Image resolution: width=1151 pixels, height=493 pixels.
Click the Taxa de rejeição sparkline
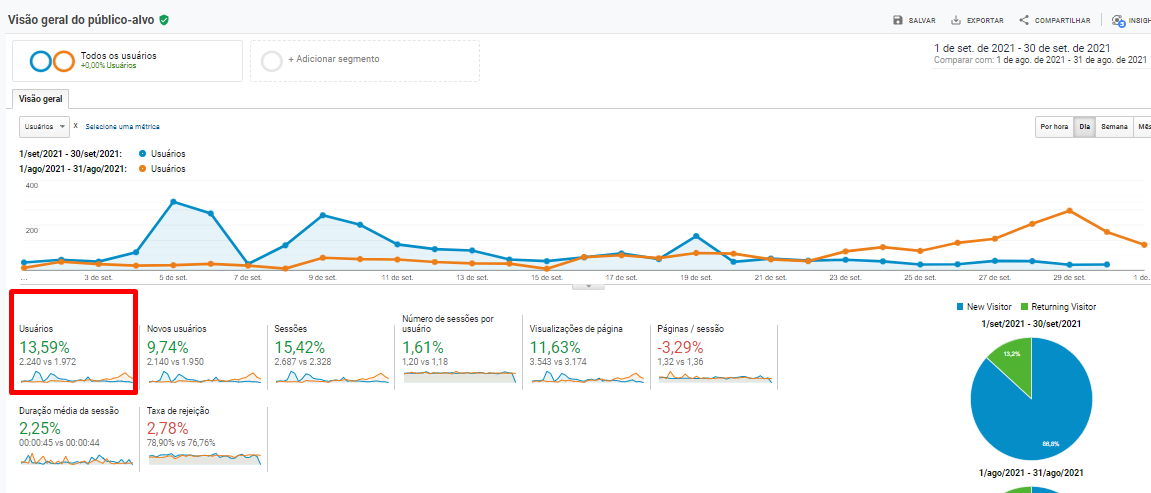click(204, 458)
